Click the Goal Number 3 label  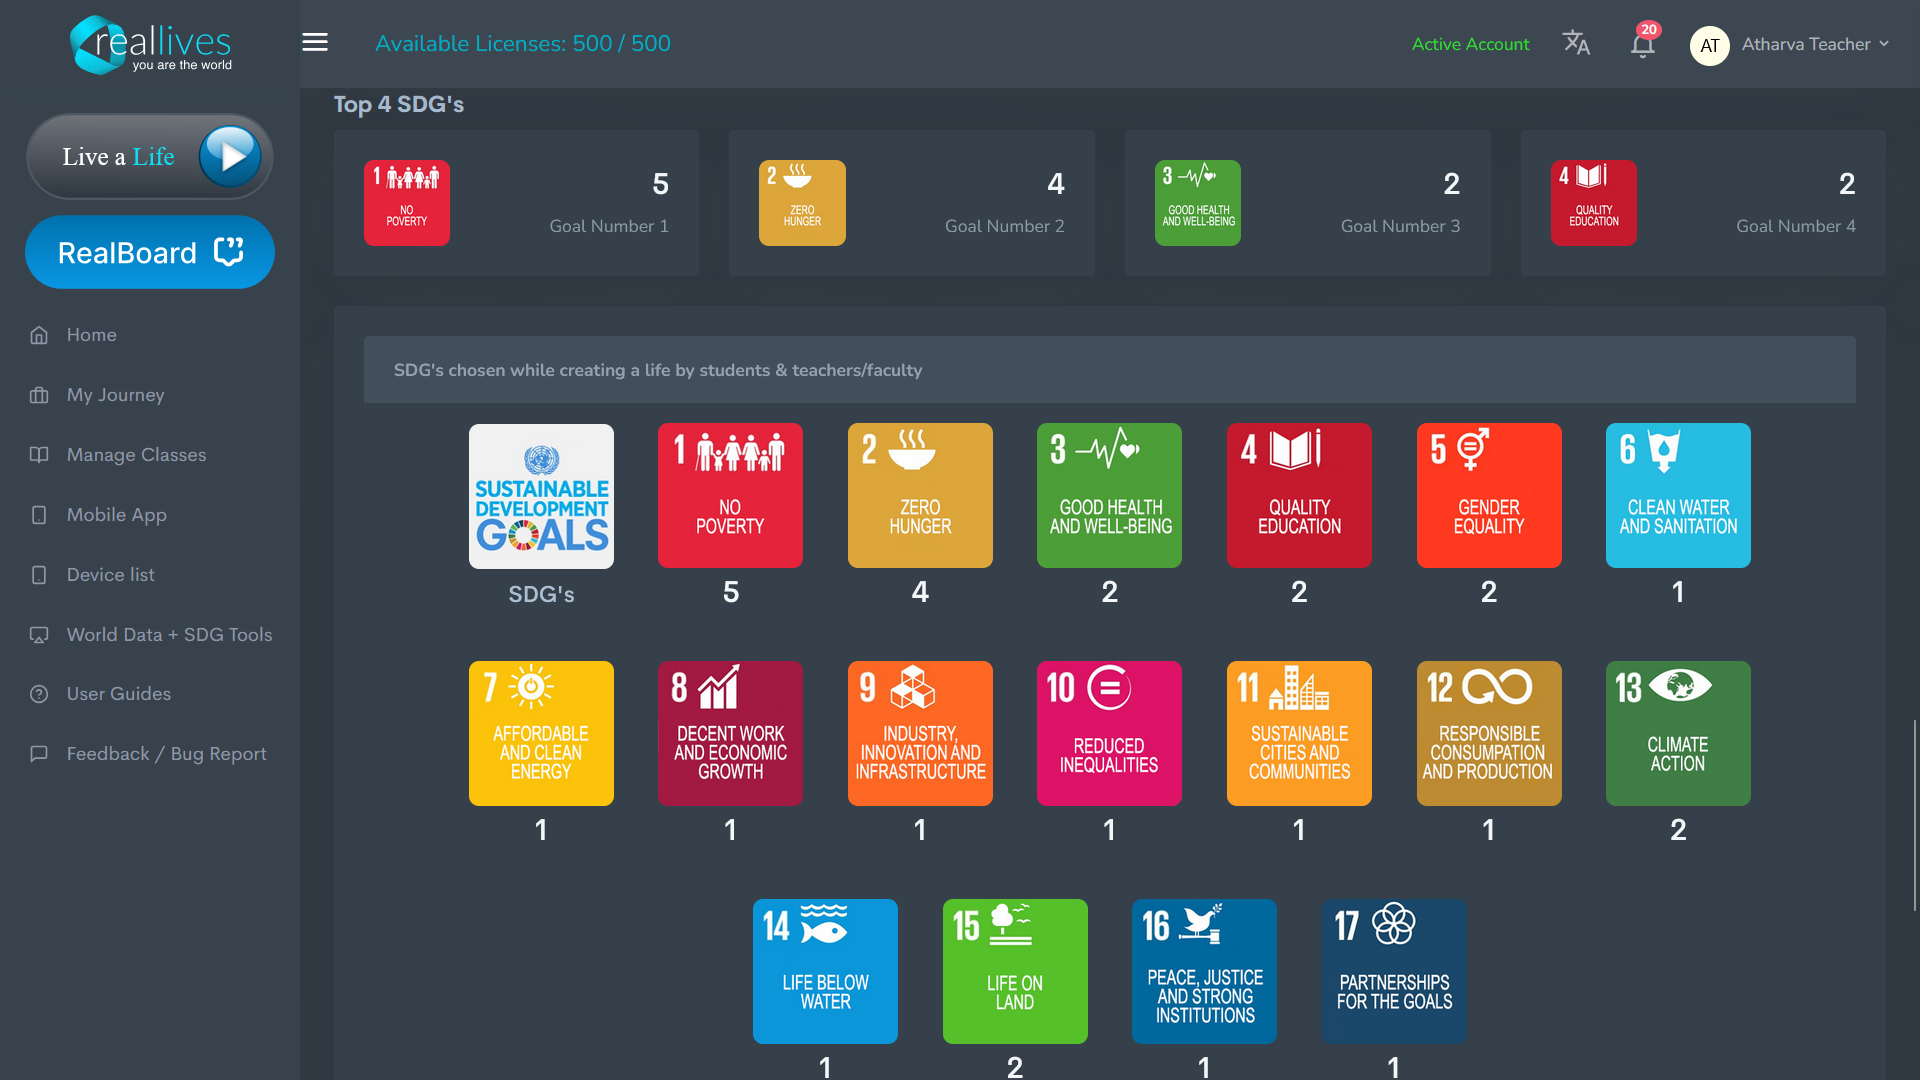pos(1400,226)
